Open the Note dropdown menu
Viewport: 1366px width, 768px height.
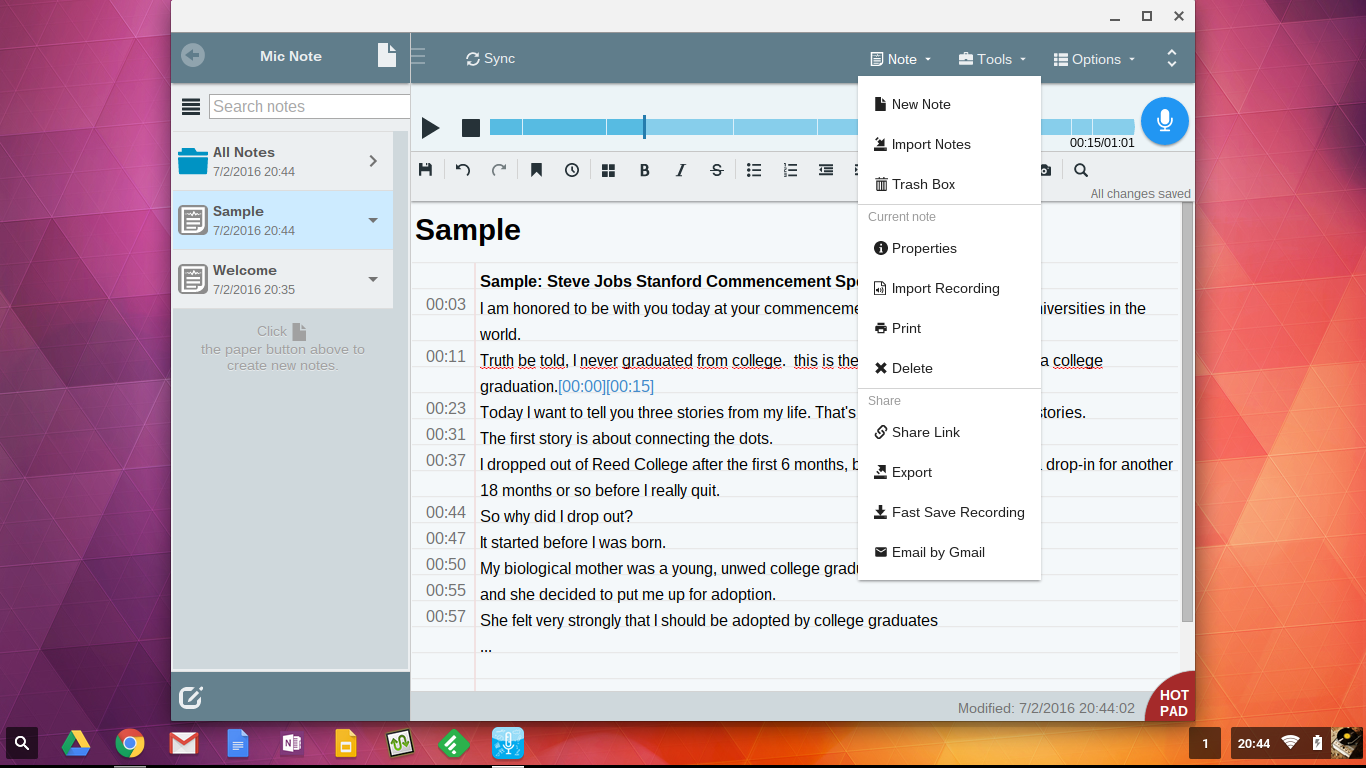tap(901, 59)
